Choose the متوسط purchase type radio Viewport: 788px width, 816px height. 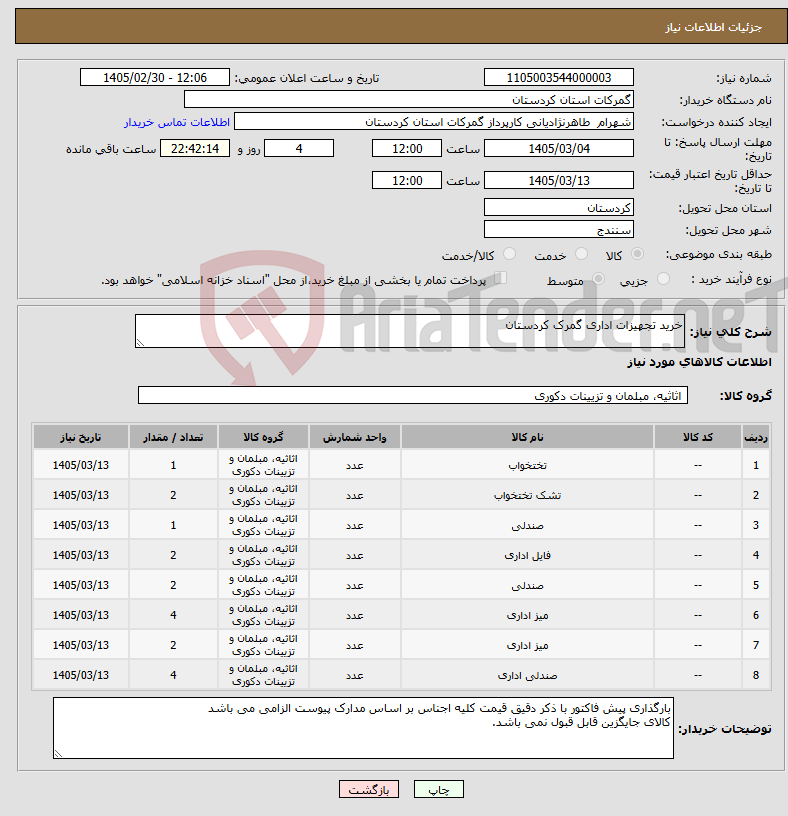coord(599,279)
